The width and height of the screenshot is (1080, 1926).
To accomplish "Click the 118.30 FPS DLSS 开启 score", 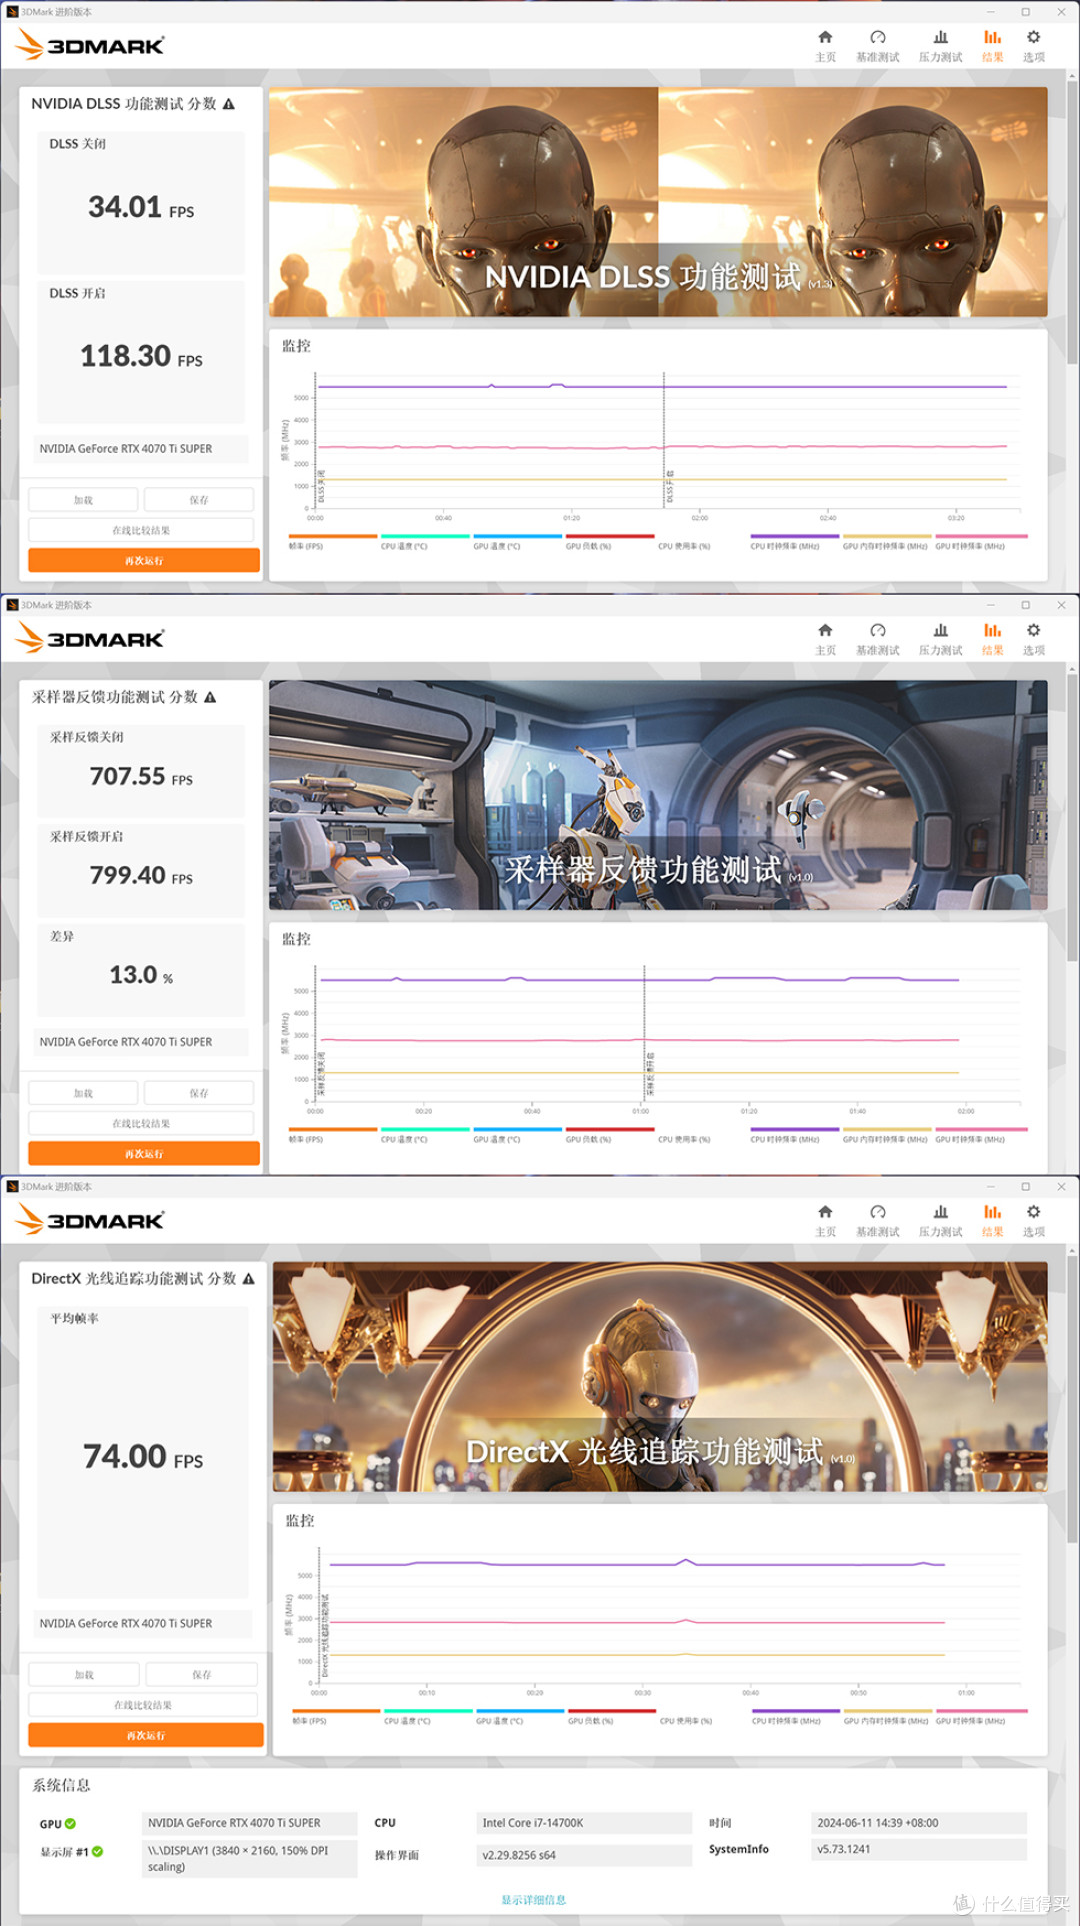I will [x=141, y=356].
